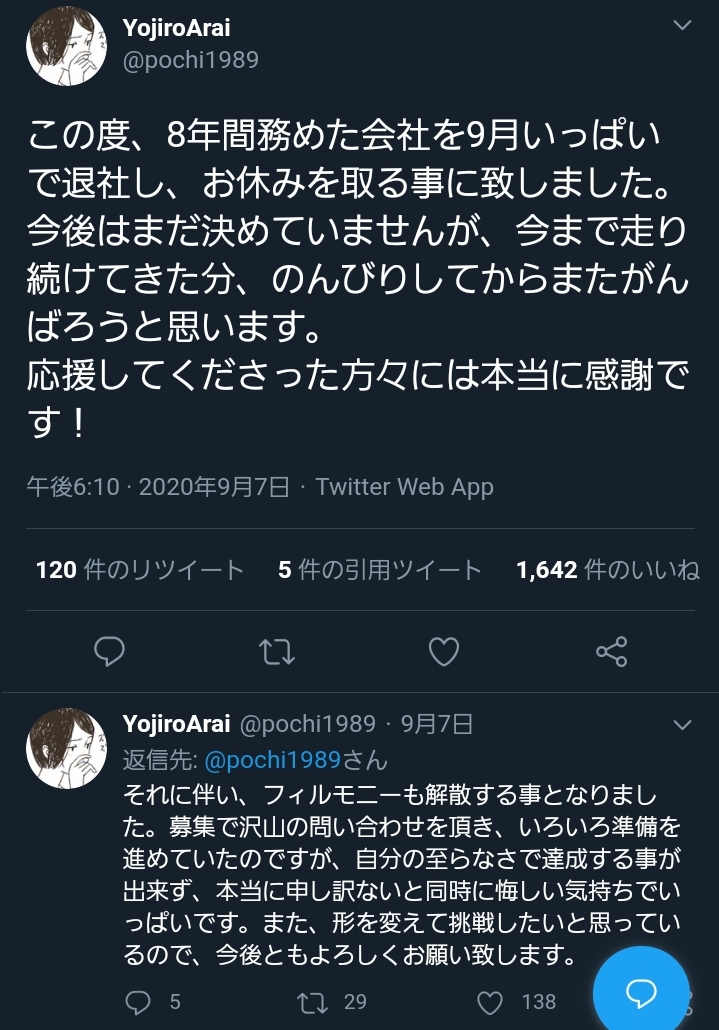Image resolution: width=719 pixels, height=1030 pixels.
Task: Like the main tweet with heart icon
Action: pyautogui.click(x=443, y=652)
